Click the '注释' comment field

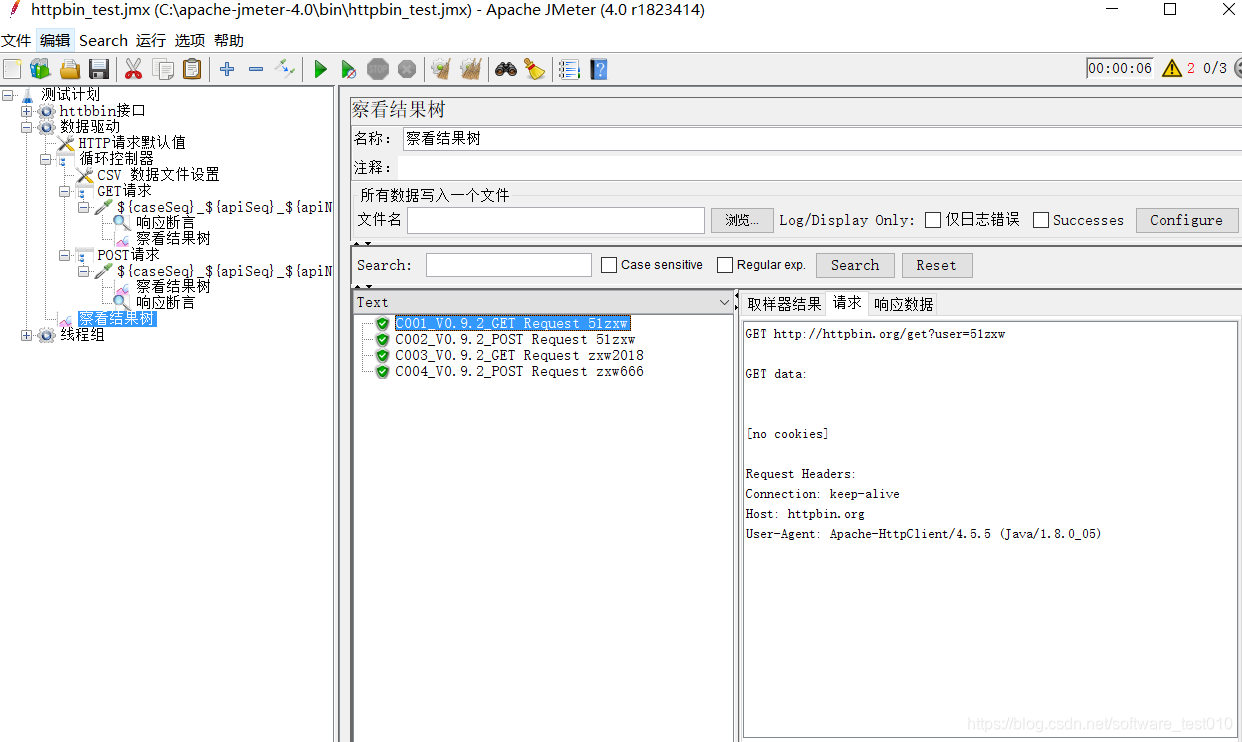(819, 167)
